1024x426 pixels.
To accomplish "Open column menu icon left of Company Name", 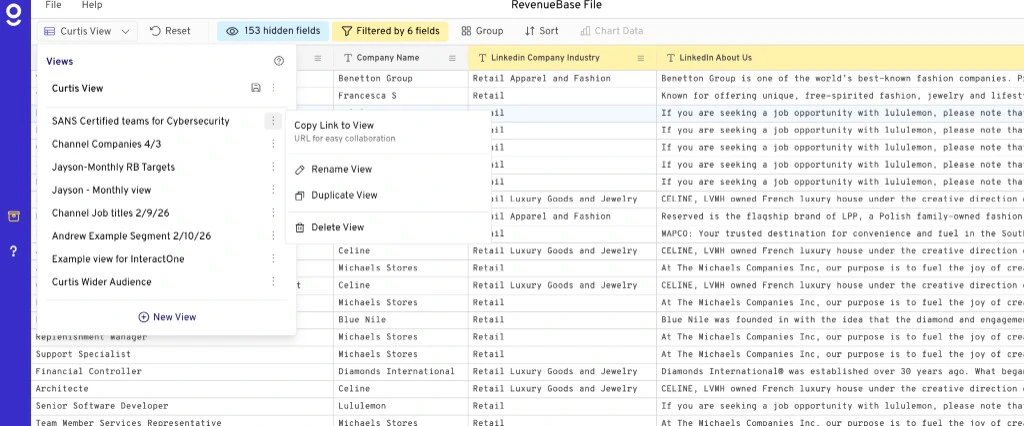I will point(317,58).
